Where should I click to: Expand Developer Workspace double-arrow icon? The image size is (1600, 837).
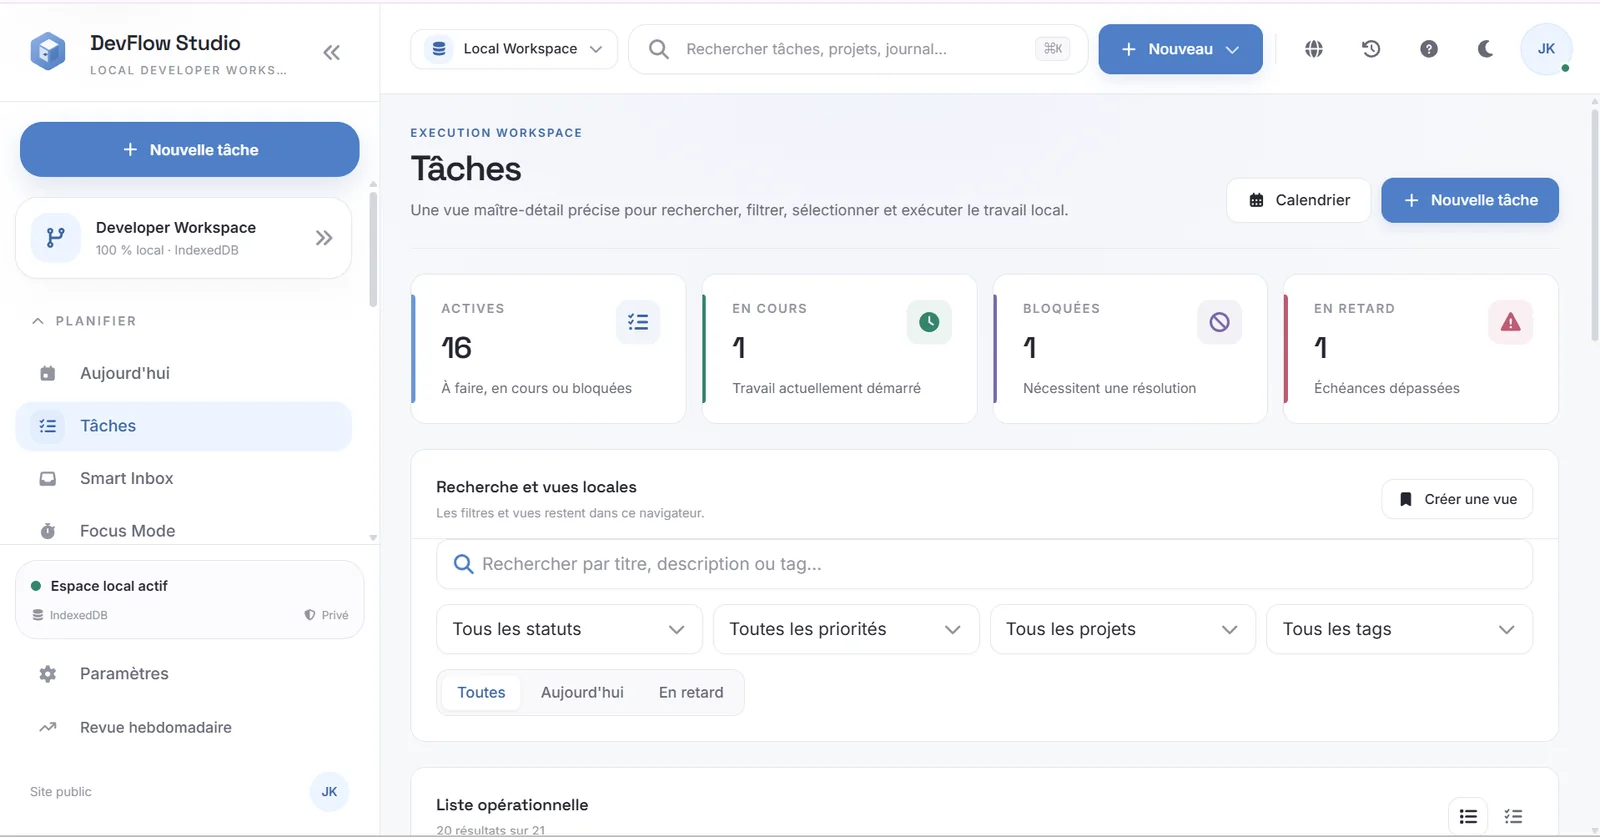tap(324, 238)
